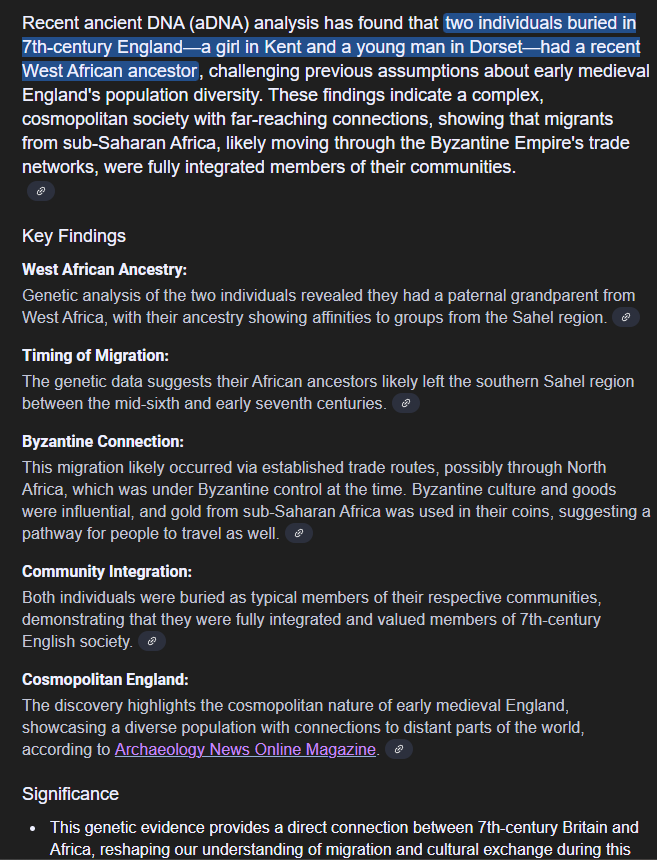Screen dimensions: 657x860
Task: Click the "Cosmopolitan England:" subheading
Action: click(x=105, y=680)
